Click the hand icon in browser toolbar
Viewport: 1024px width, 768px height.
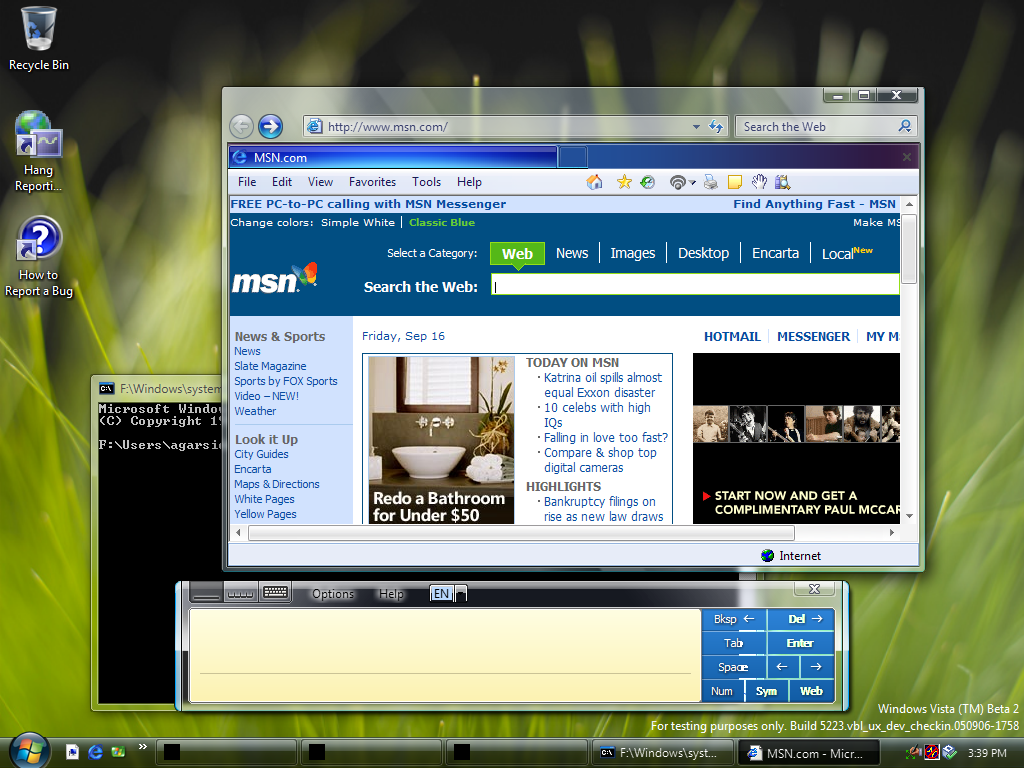coord(759,182)
